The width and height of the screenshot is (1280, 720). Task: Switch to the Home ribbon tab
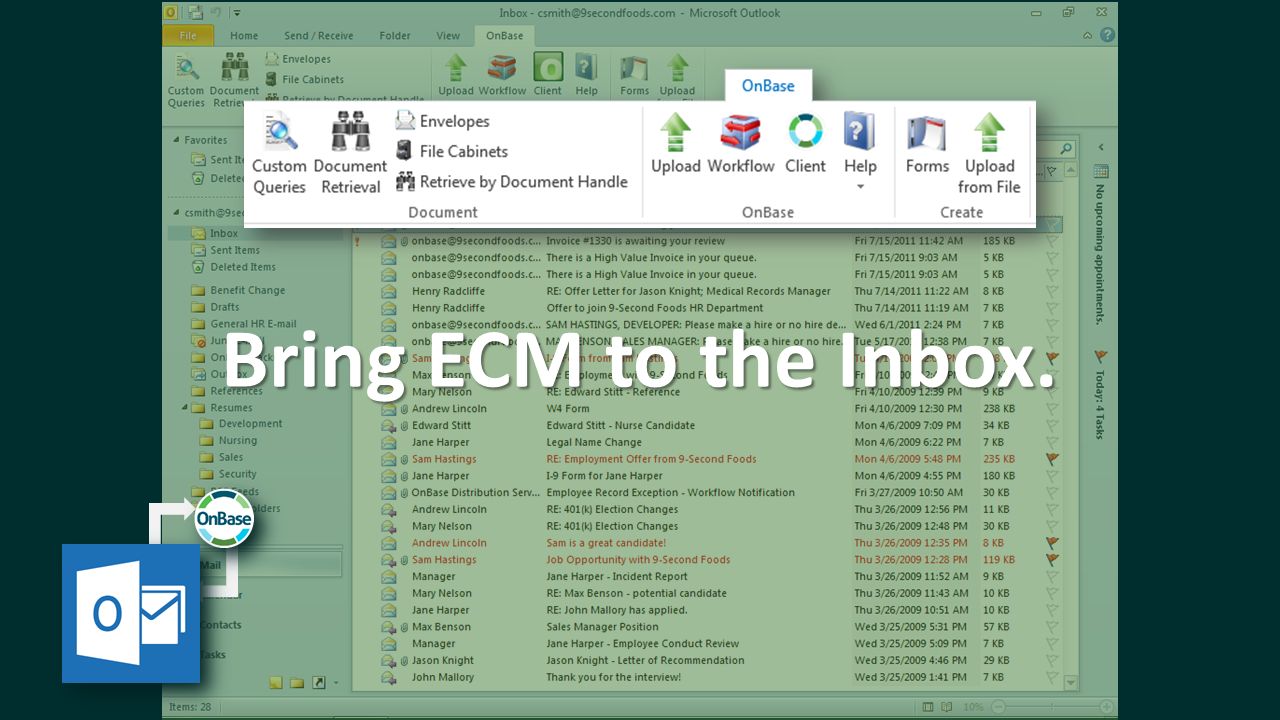click(x=244, y=35)
